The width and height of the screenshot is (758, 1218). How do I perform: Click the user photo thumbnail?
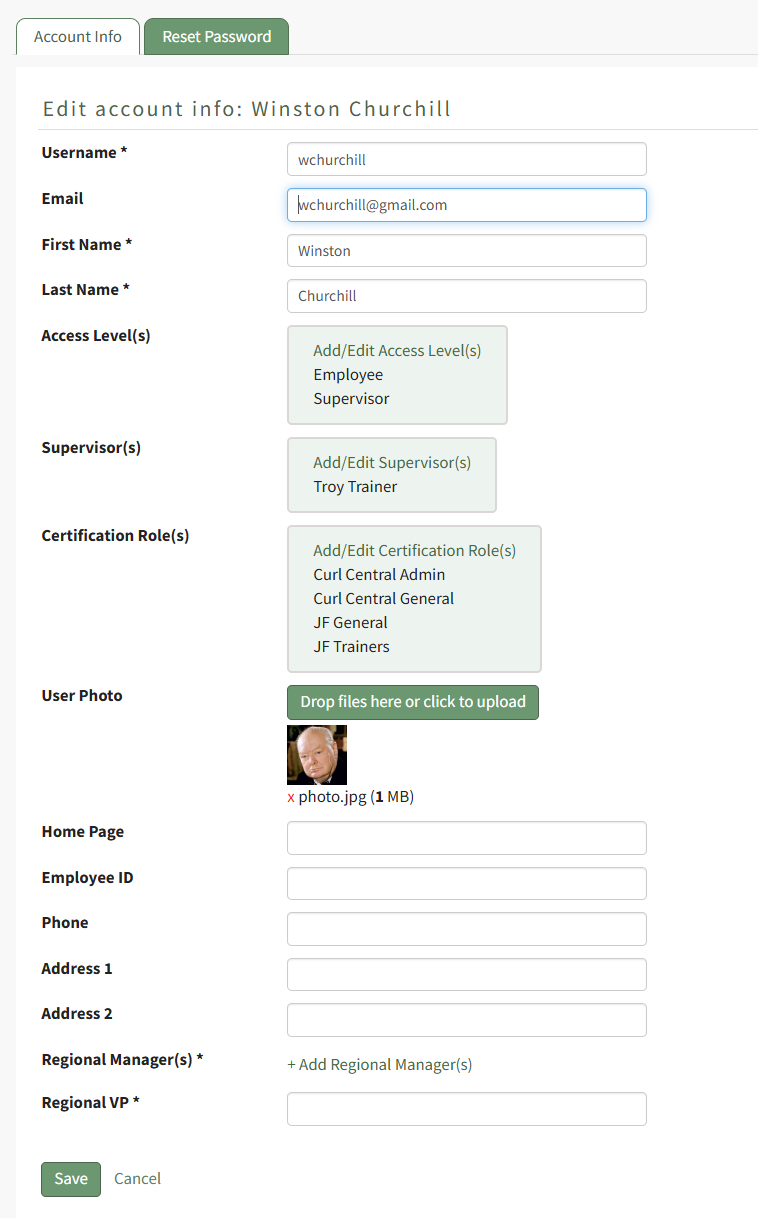click(x=317, y=755)
